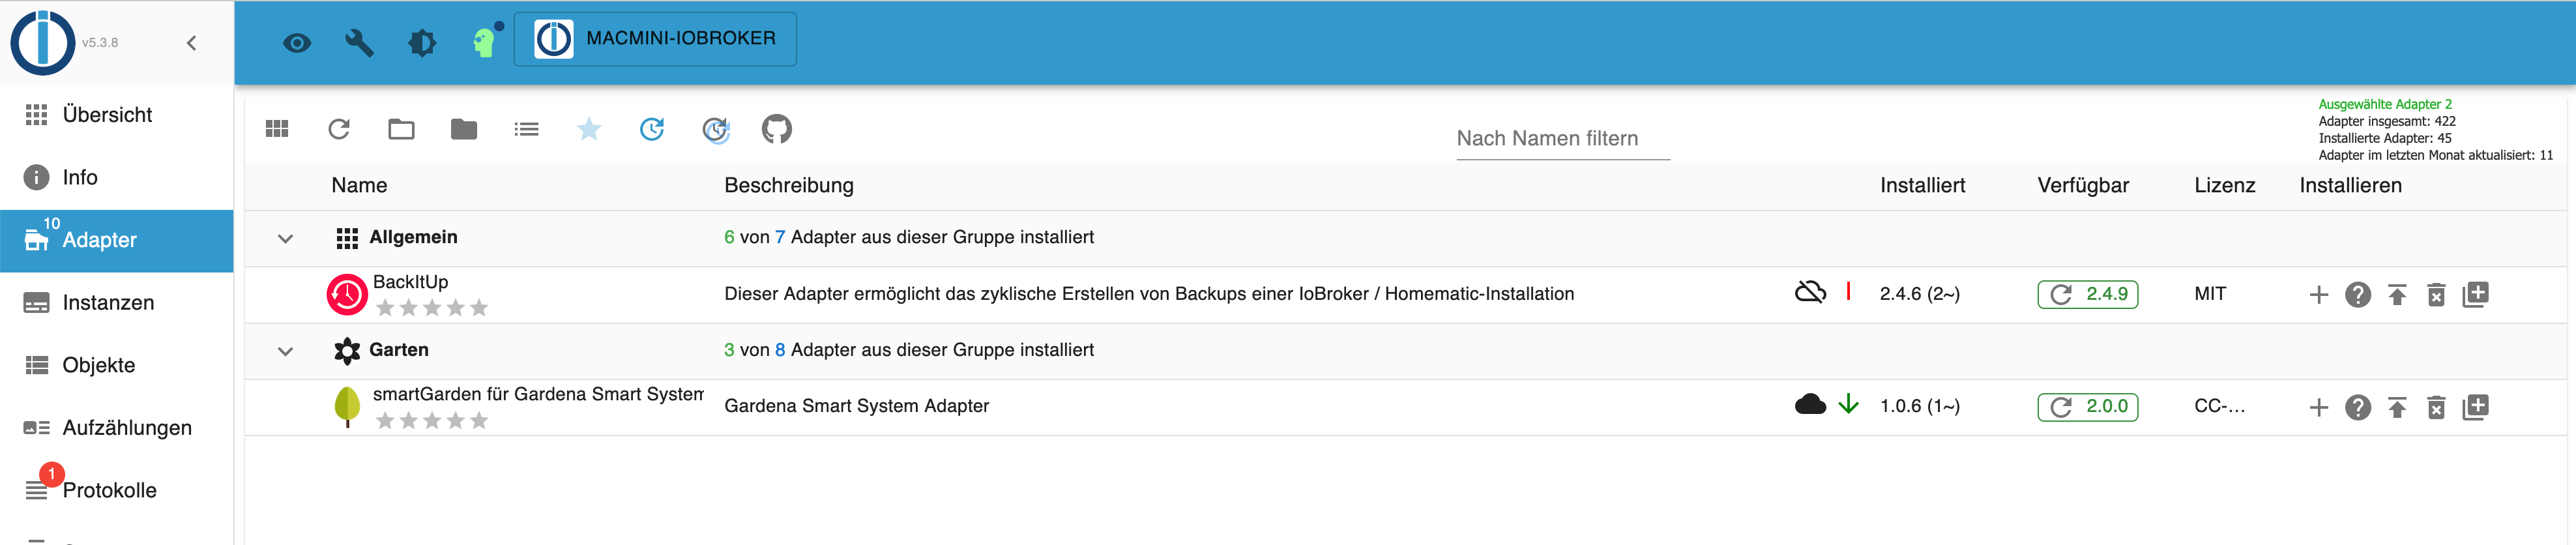The height and width of the screenshot is (545, 2576).
Task: Click the BackItUp delete trash icon
Action: tap(2436, 295)
